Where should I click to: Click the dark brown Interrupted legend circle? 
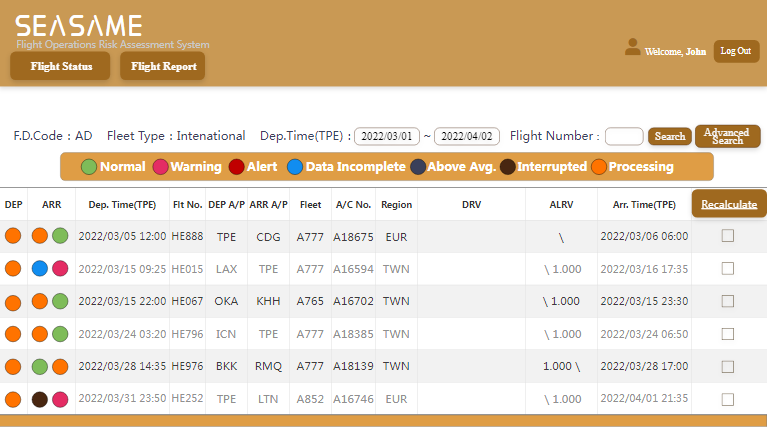(508, 167)
